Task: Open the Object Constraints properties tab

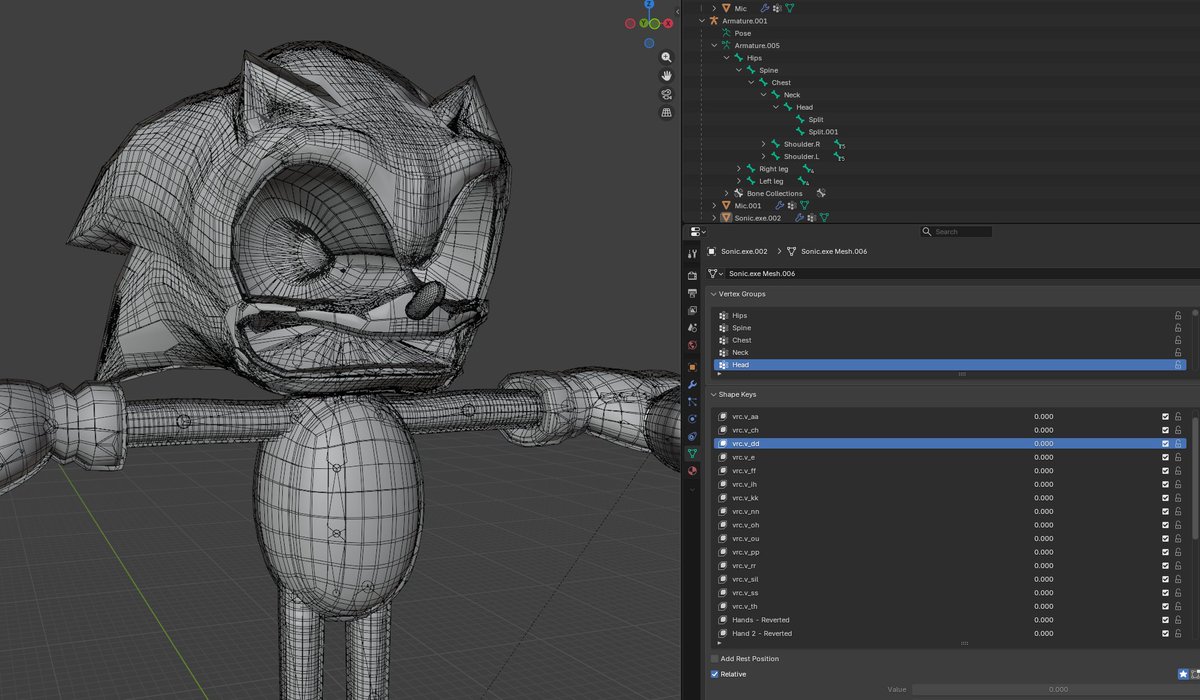Action: 692,436
